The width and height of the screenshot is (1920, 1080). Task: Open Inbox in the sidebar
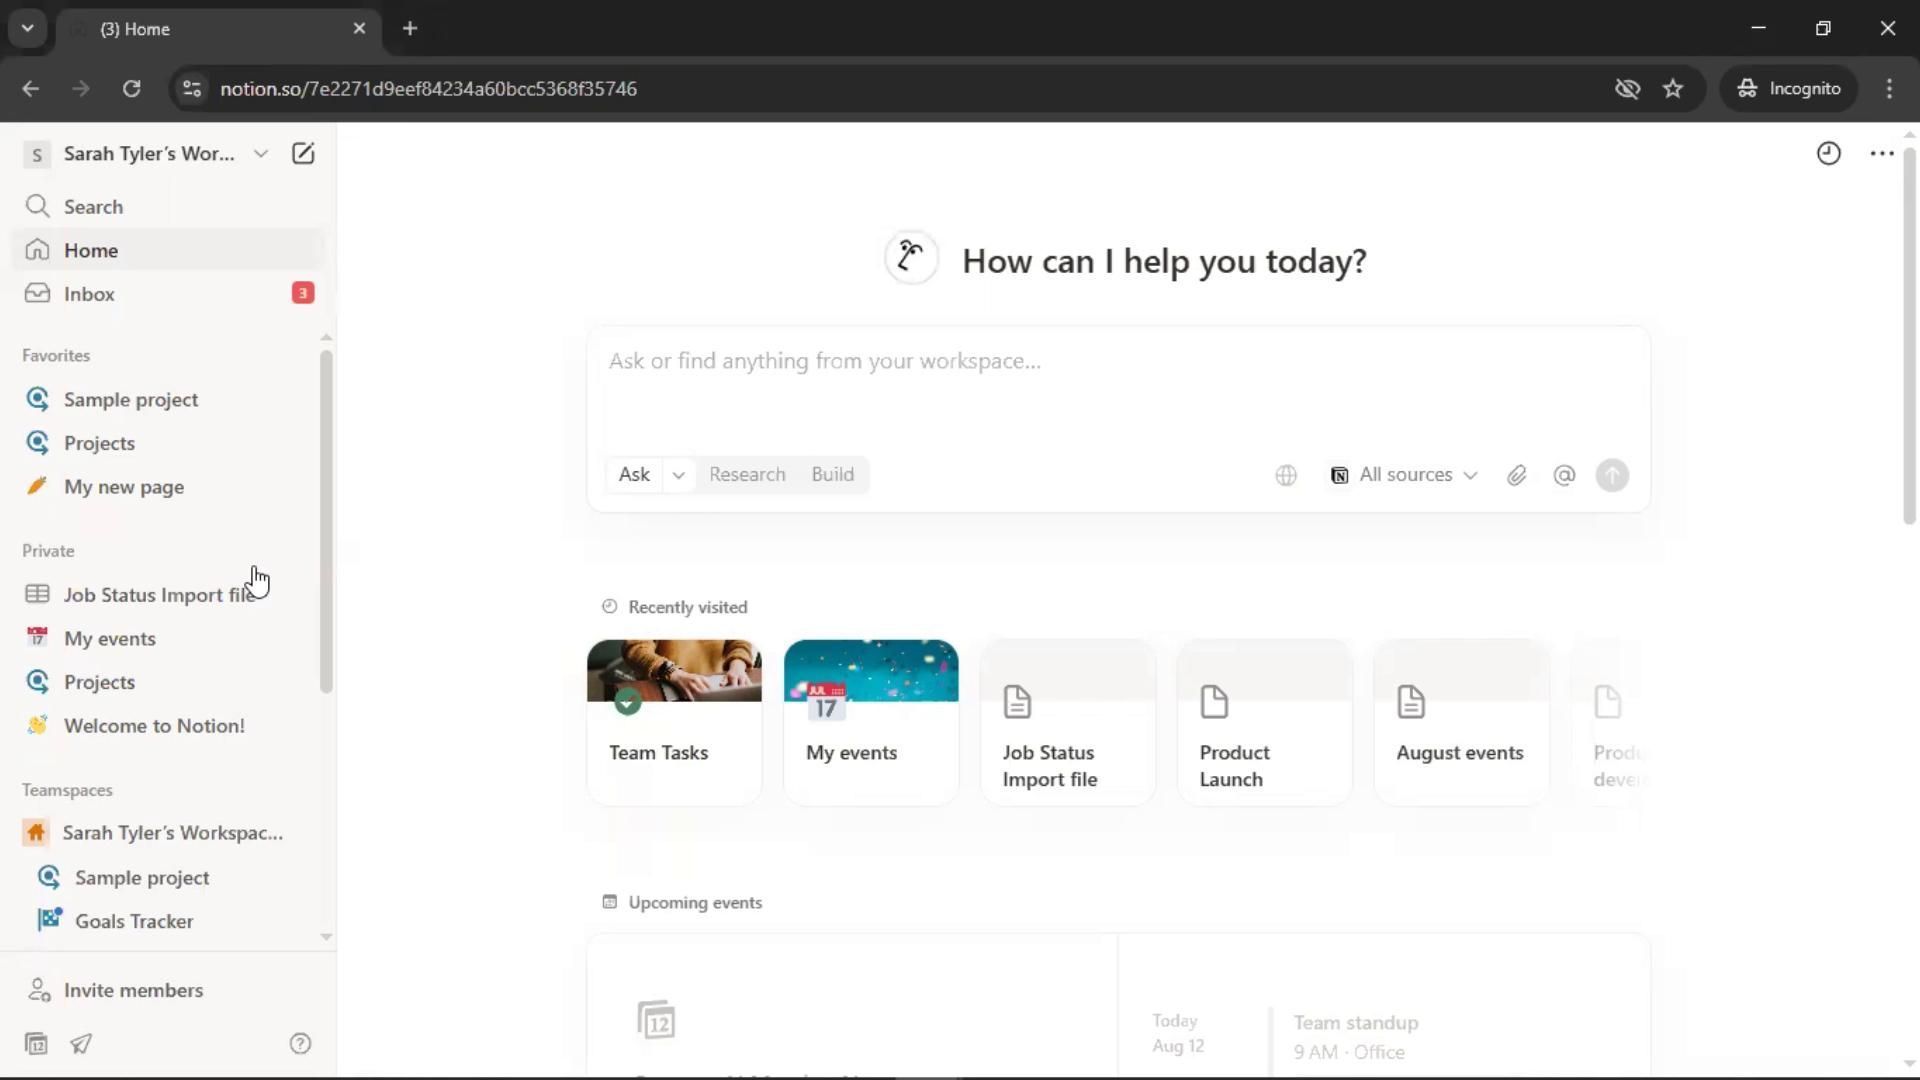pyautogui.click(x=89, y=293)
